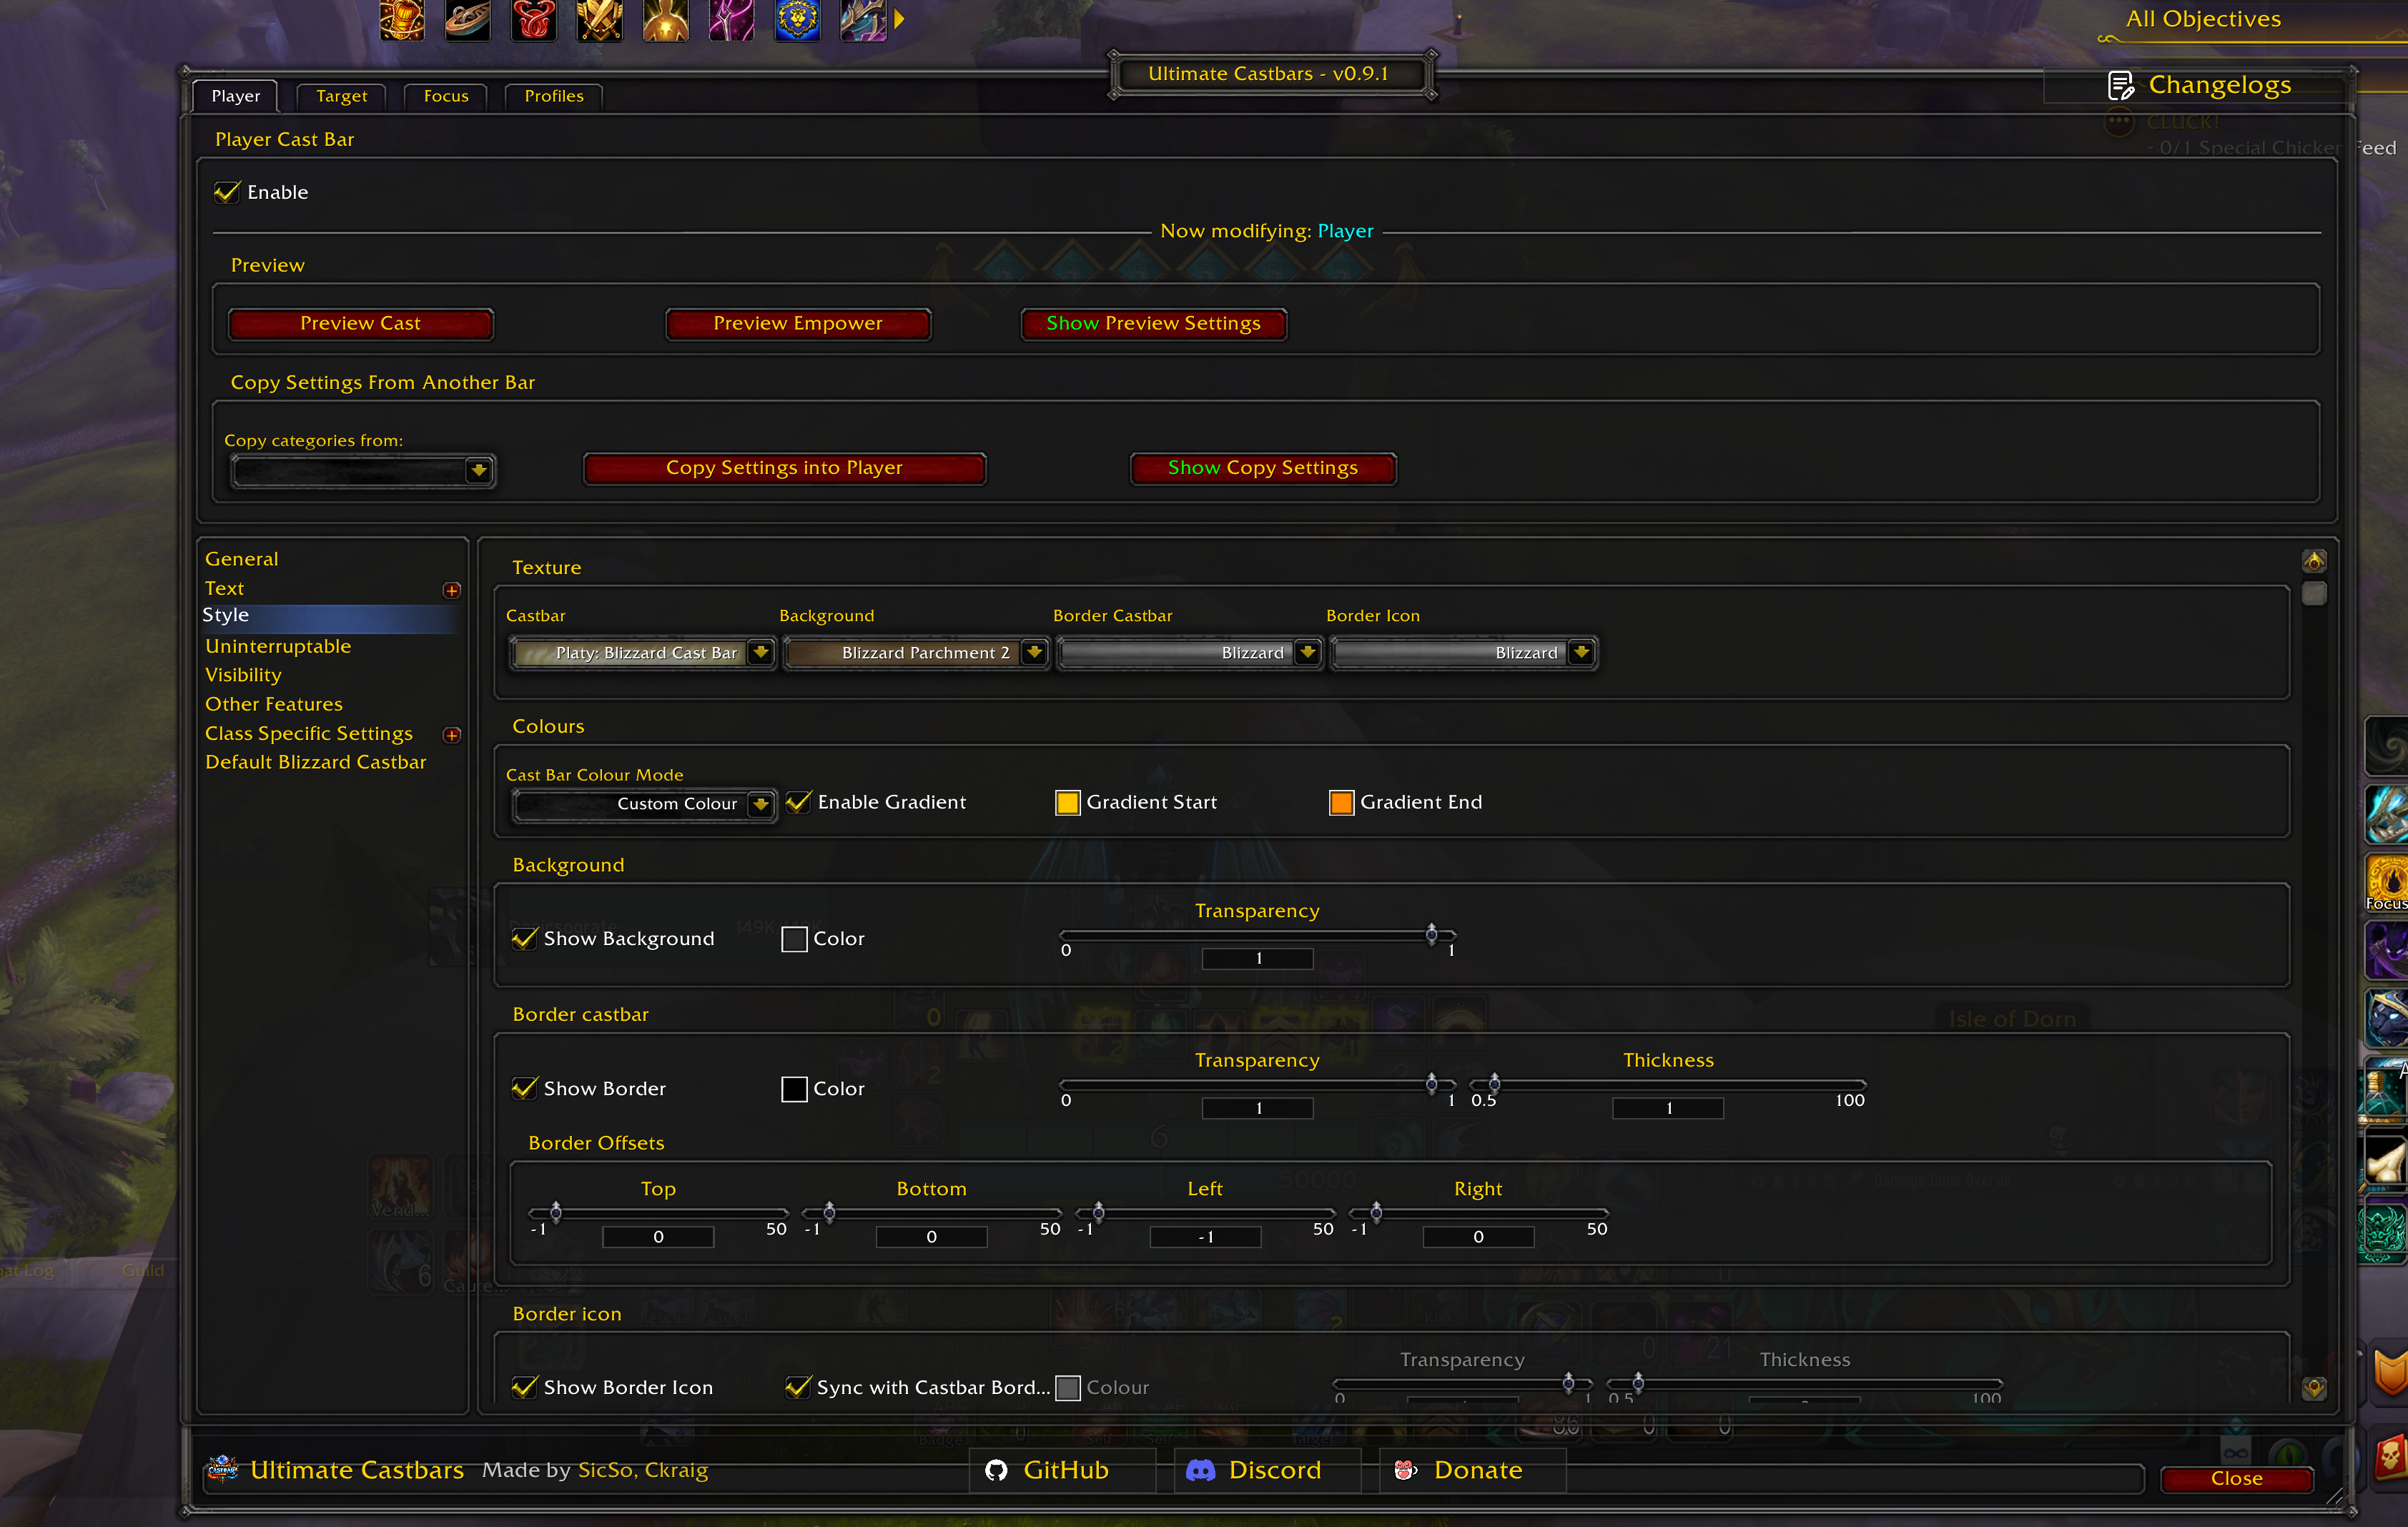The width and height of the screenshot is (2408, 1527).
Task: Click the blue claw ability icon
Action: tap(2386, 814)
